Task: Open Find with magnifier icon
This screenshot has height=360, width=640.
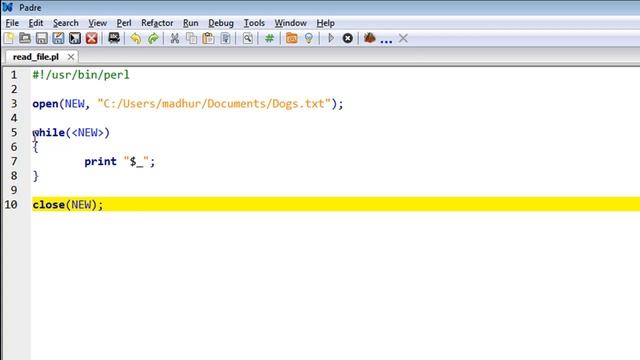Action: [x=247, y=38]
